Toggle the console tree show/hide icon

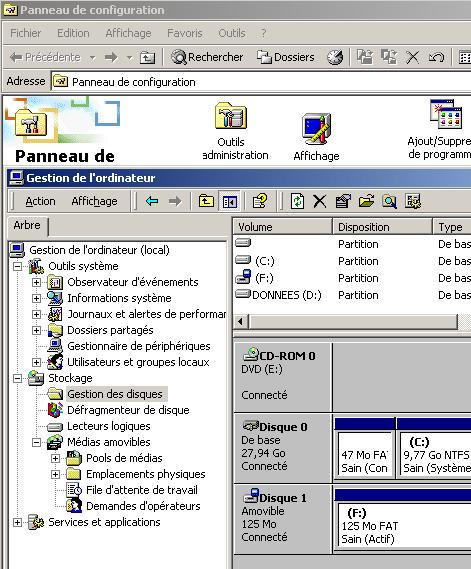tap(230, 201)
